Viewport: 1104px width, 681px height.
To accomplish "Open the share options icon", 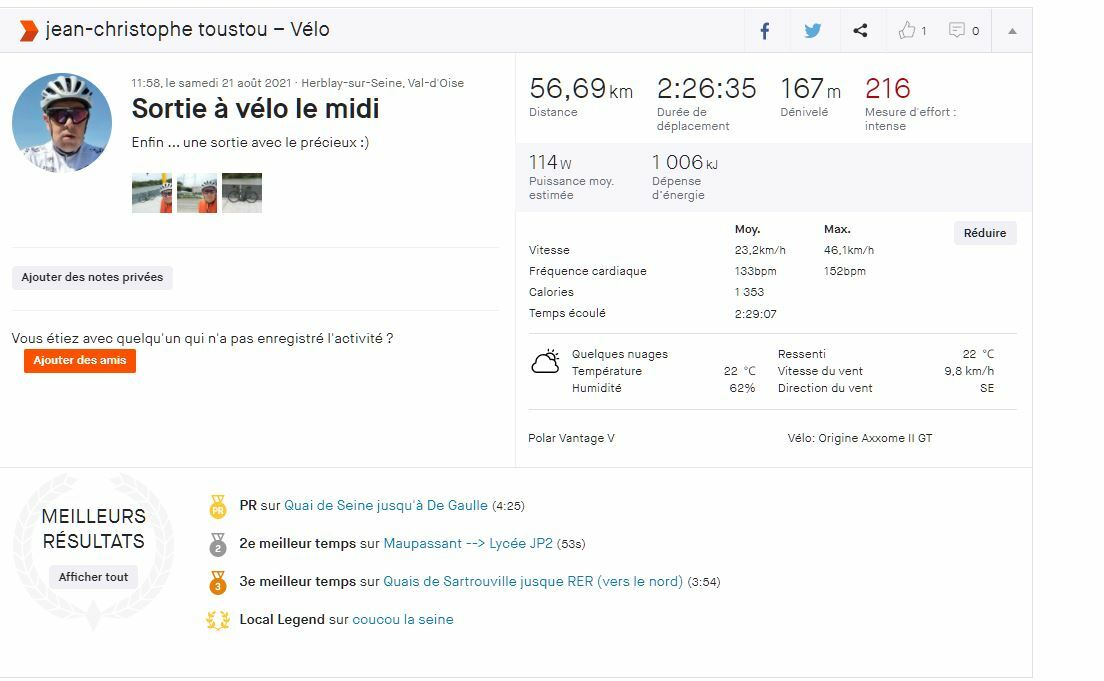I will 860,31.
